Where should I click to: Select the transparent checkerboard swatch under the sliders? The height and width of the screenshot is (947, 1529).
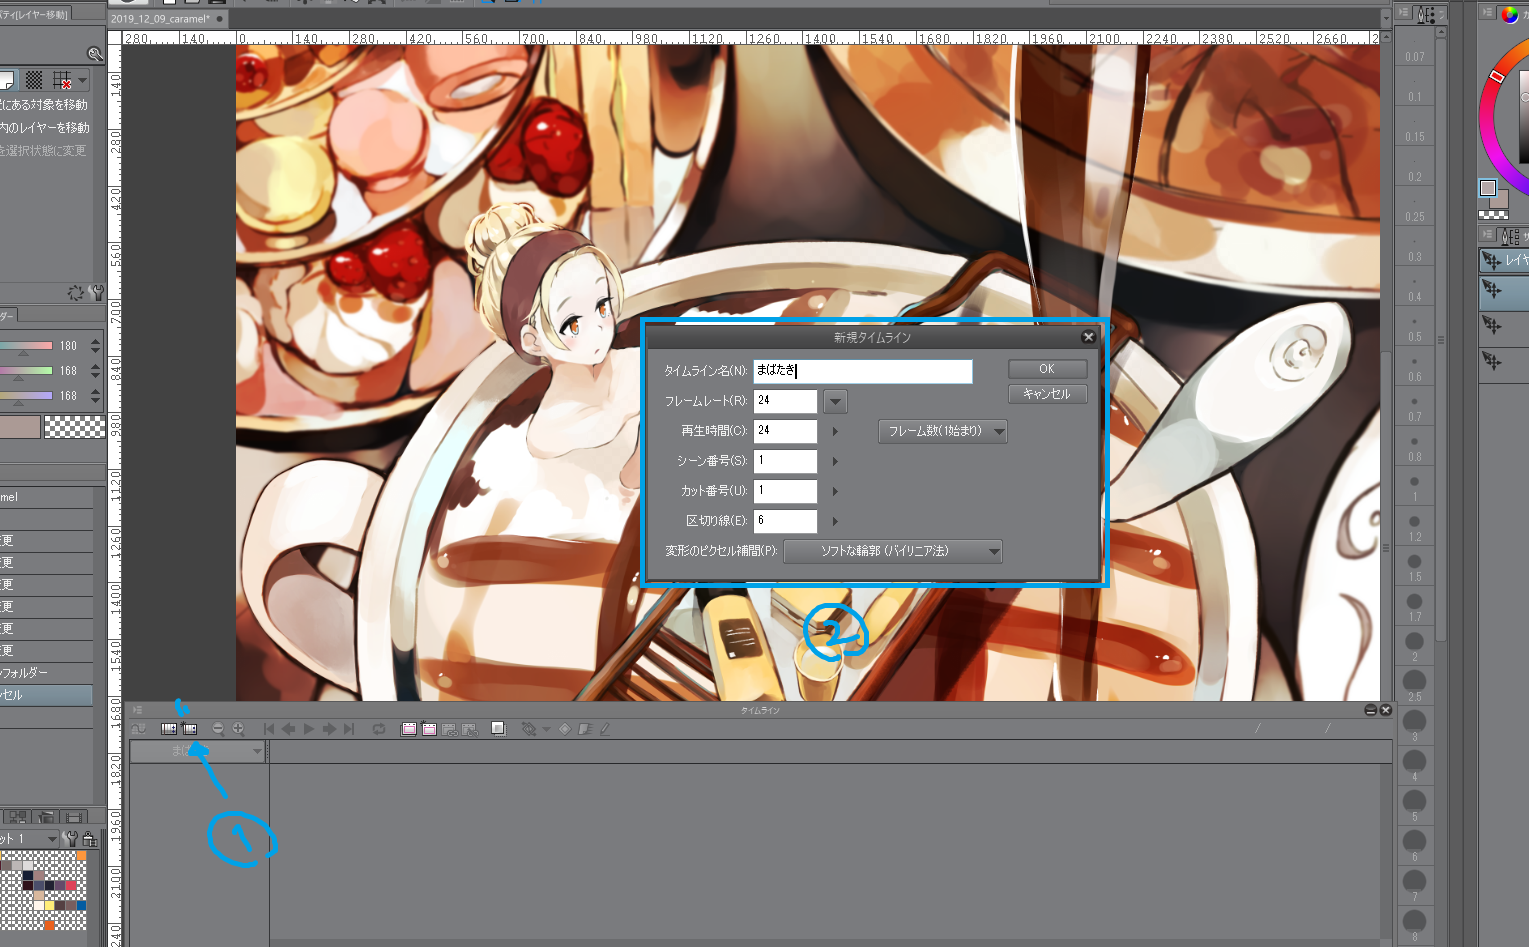(x=75, y=427)
